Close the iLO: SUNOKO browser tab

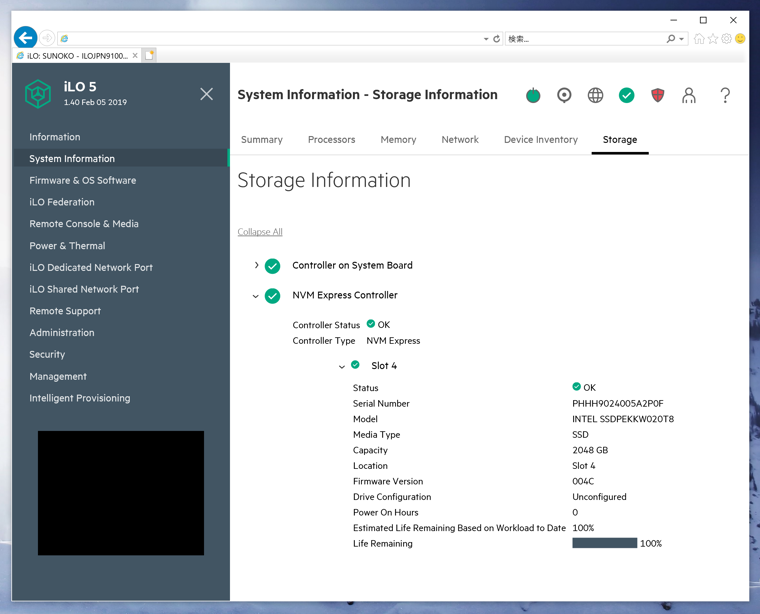point(135,56)
